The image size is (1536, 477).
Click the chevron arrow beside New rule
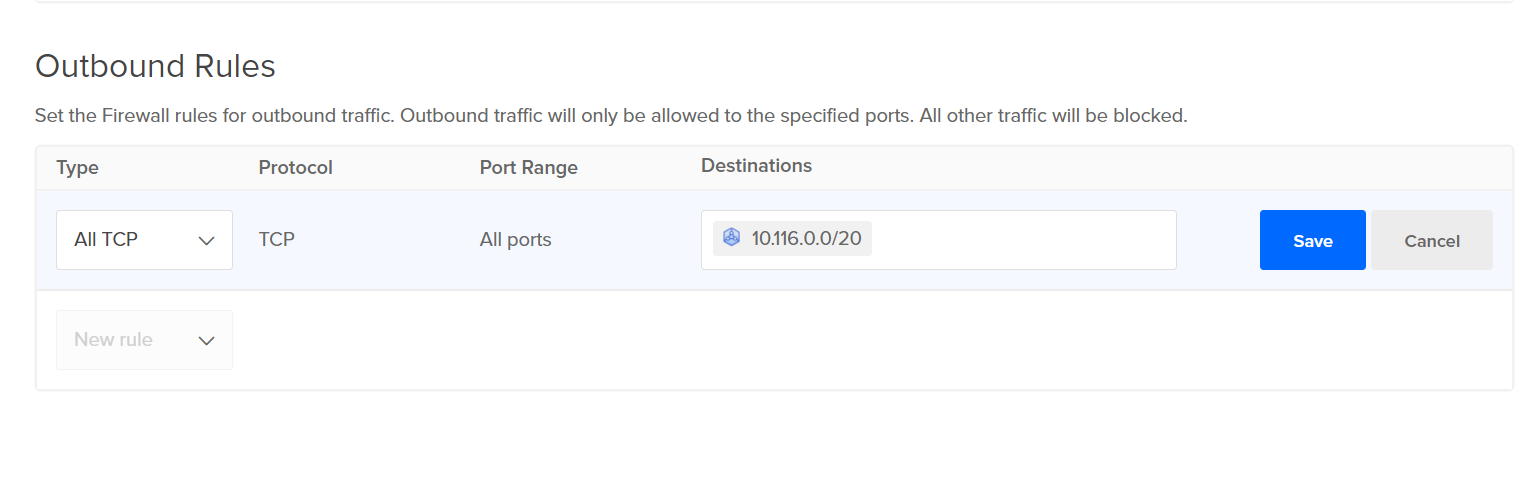coord(207,340)
